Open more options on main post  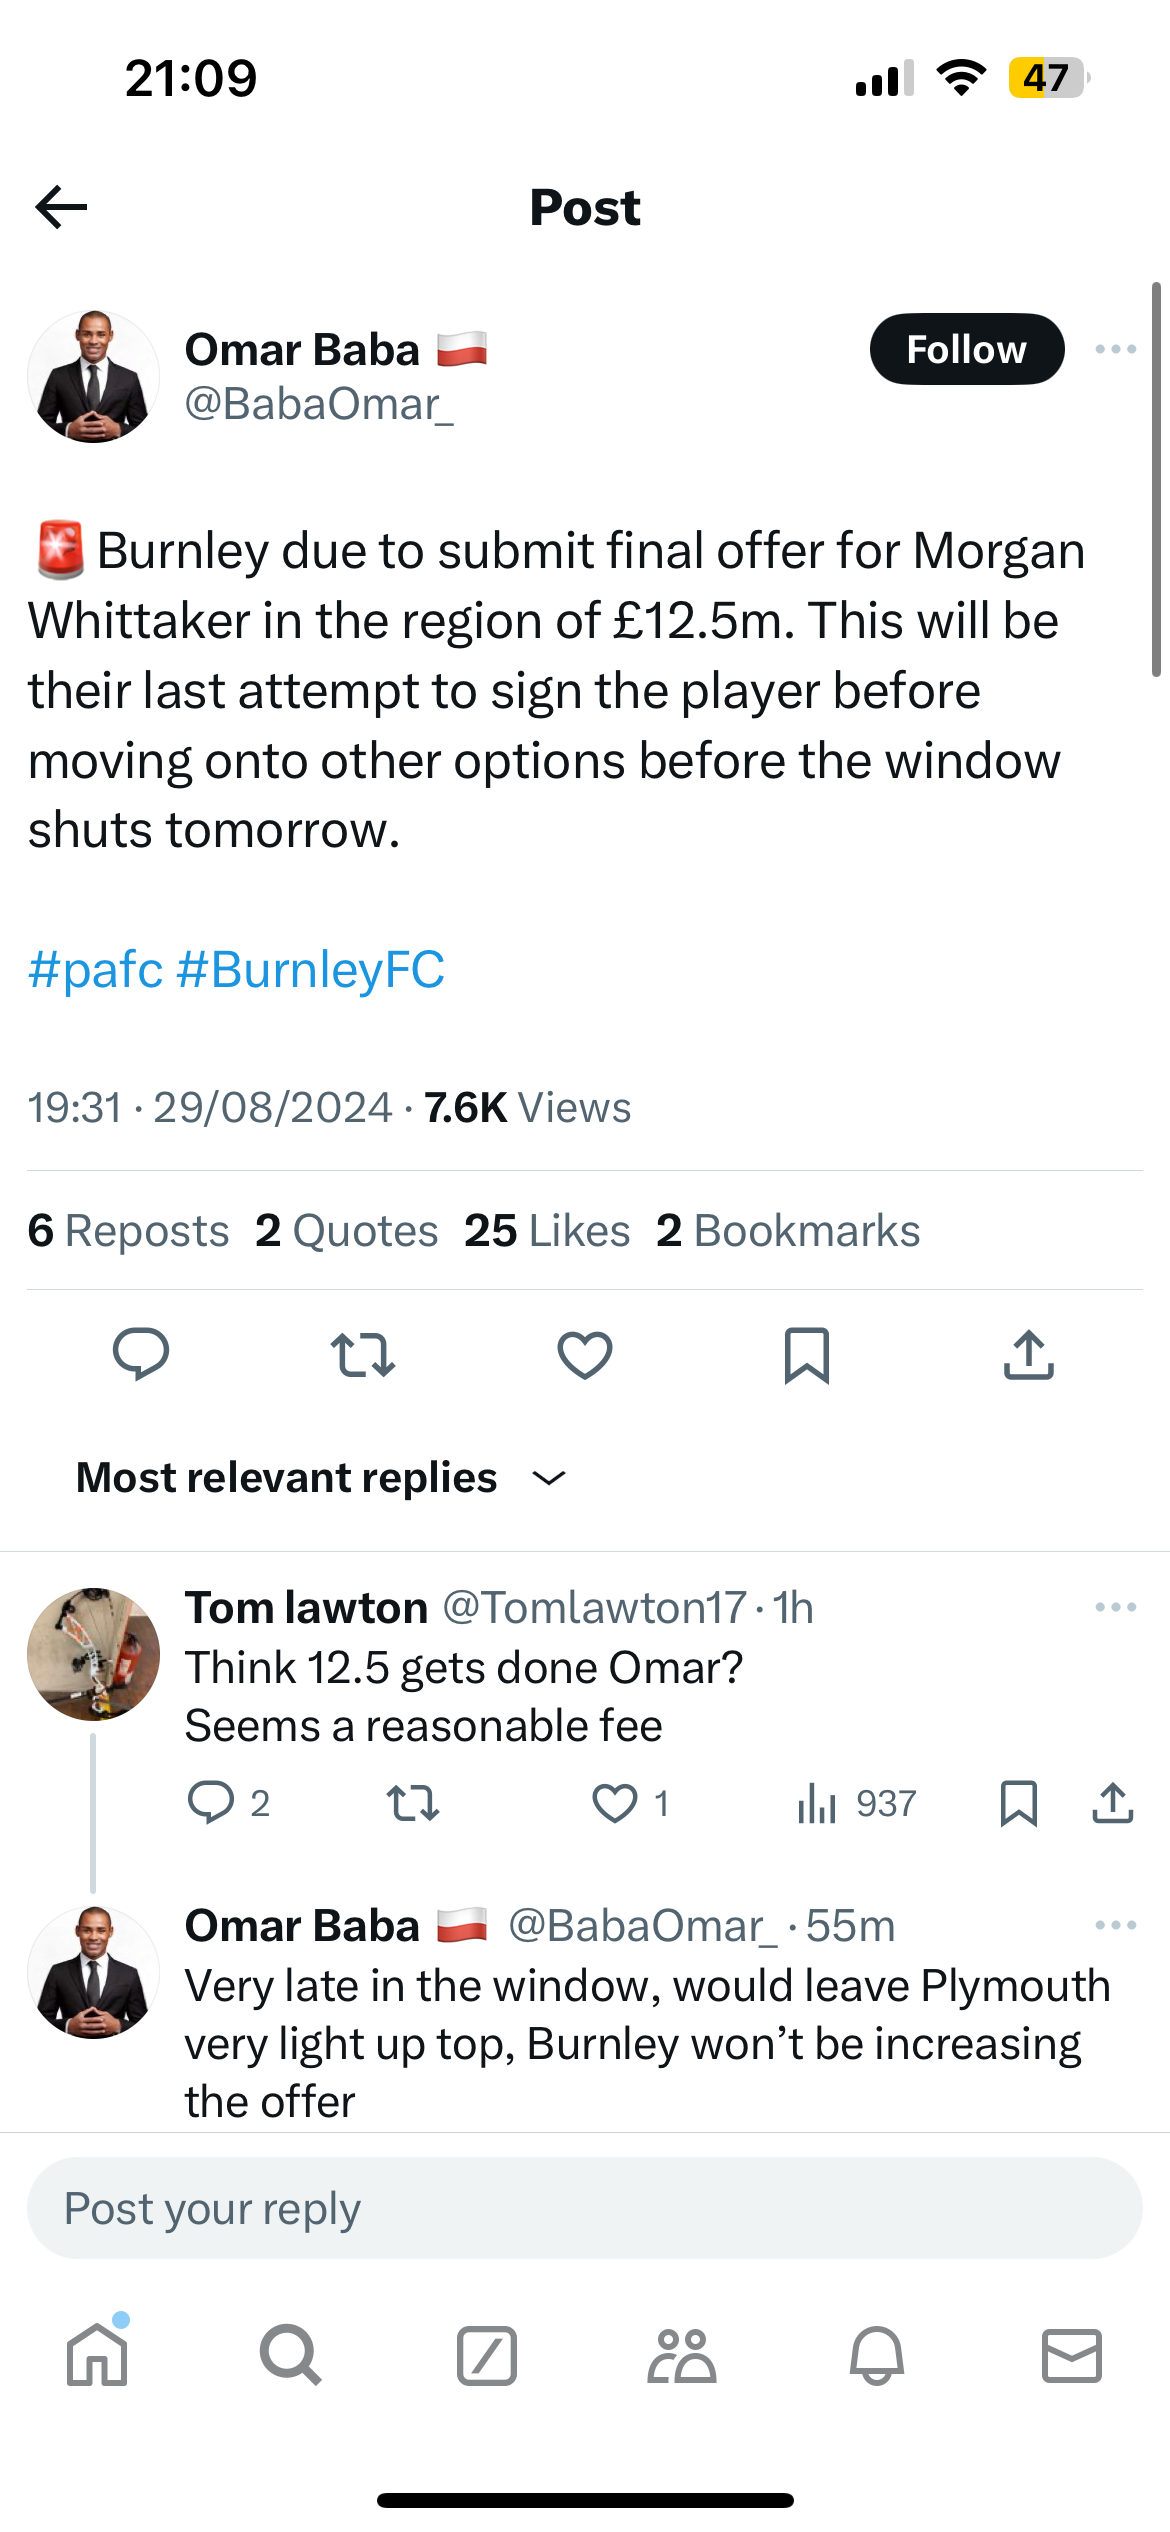pos(1115,349)
